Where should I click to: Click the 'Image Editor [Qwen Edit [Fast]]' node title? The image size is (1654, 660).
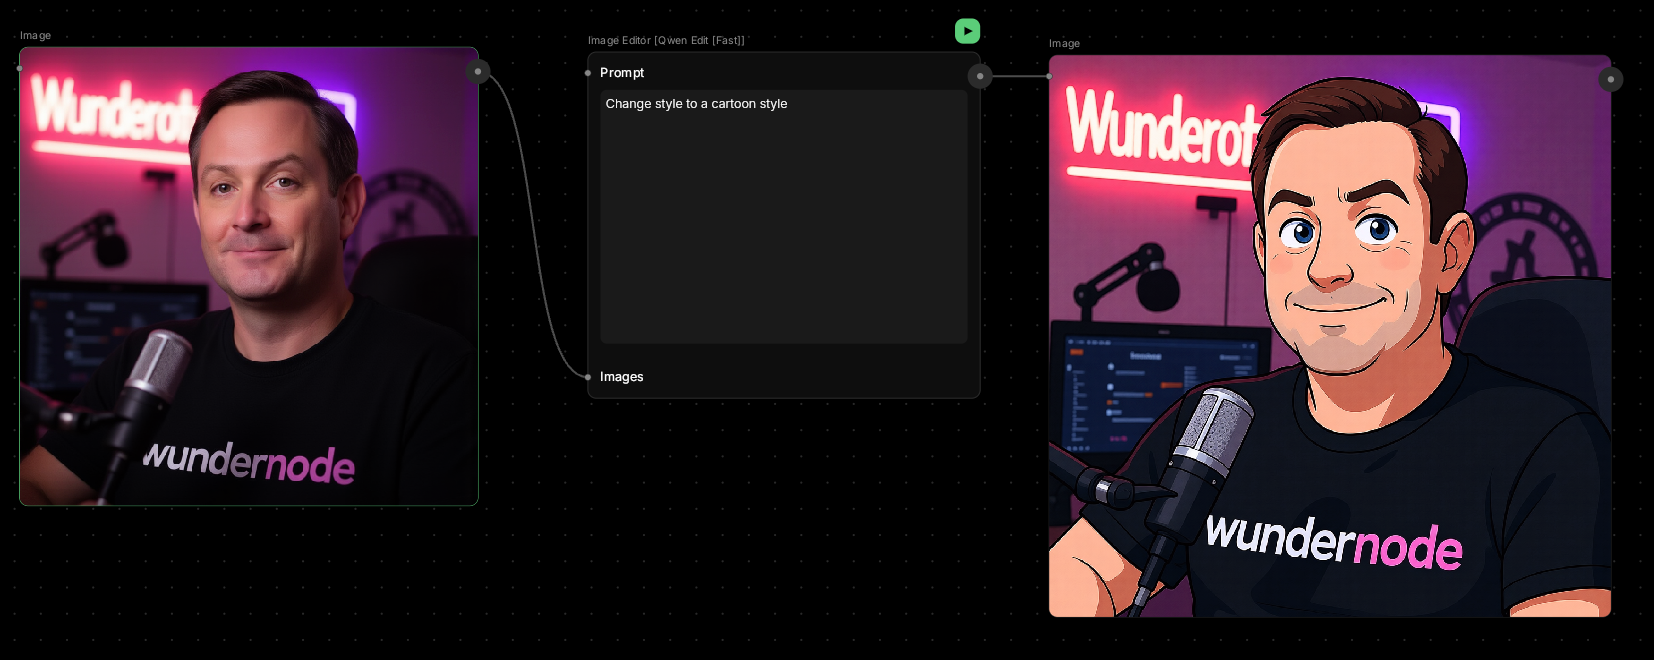tap(666, 40)
